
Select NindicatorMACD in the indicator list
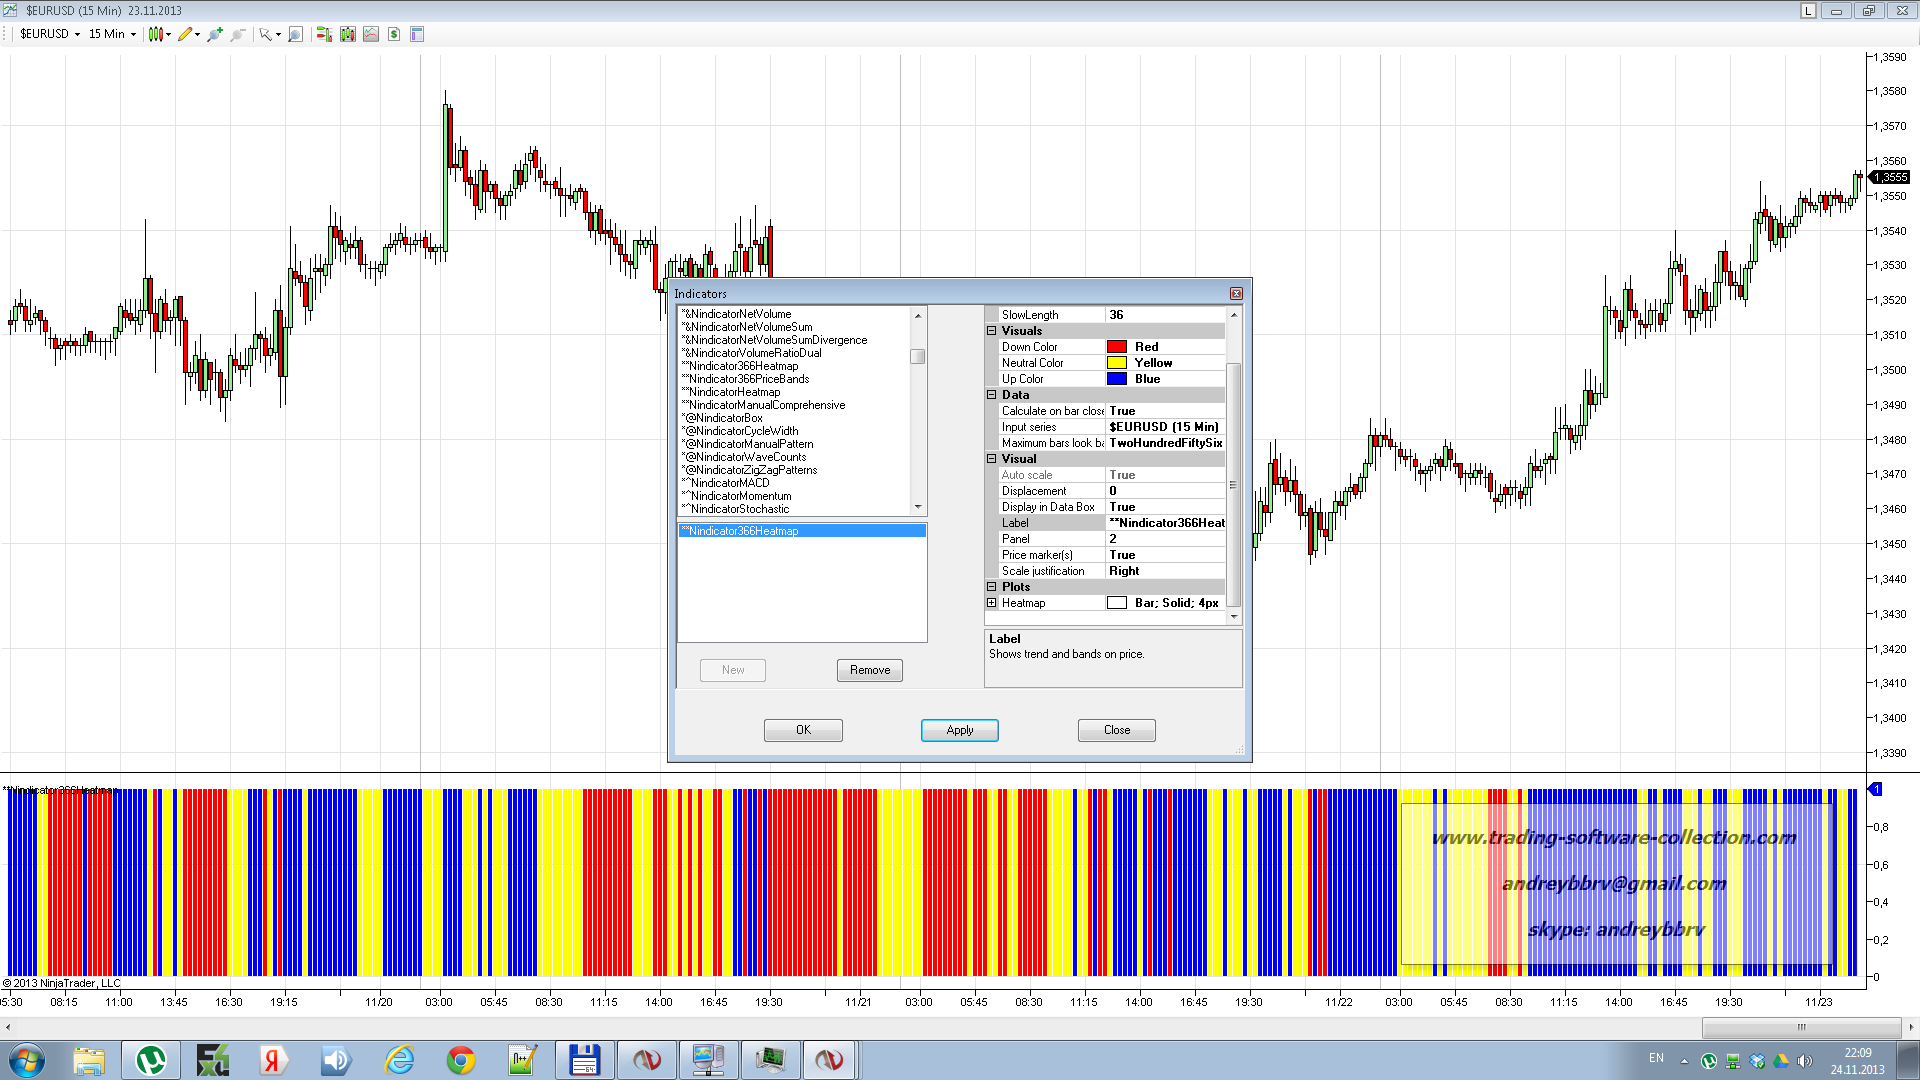tap(730, 483)
